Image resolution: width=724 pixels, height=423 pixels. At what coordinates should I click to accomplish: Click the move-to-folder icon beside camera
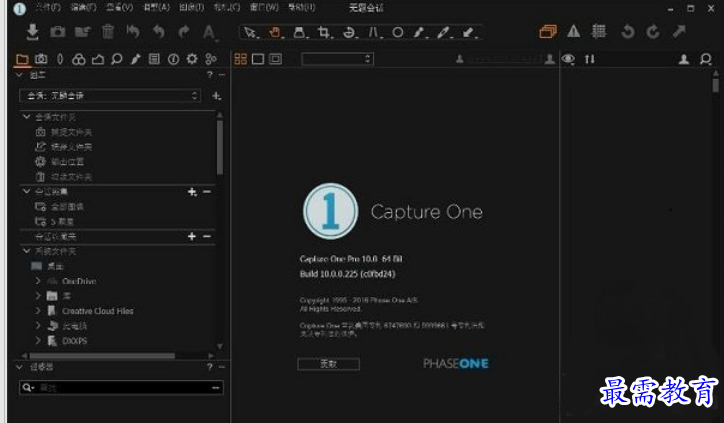[x=83, y=31]
